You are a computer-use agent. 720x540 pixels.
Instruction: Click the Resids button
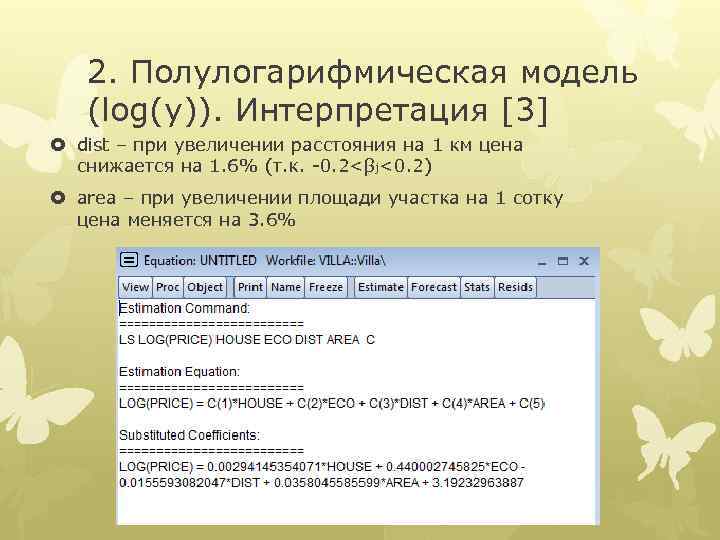pos(515,287)
